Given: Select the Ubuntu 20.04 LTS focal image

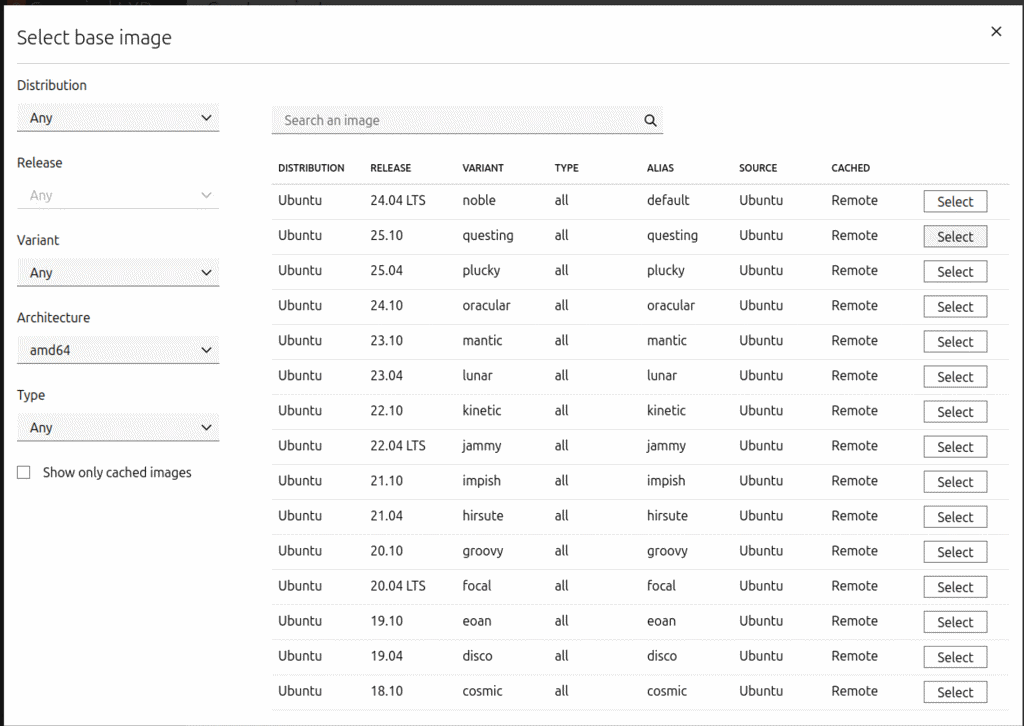Looking at the screenshot, I should click(954, 587).
